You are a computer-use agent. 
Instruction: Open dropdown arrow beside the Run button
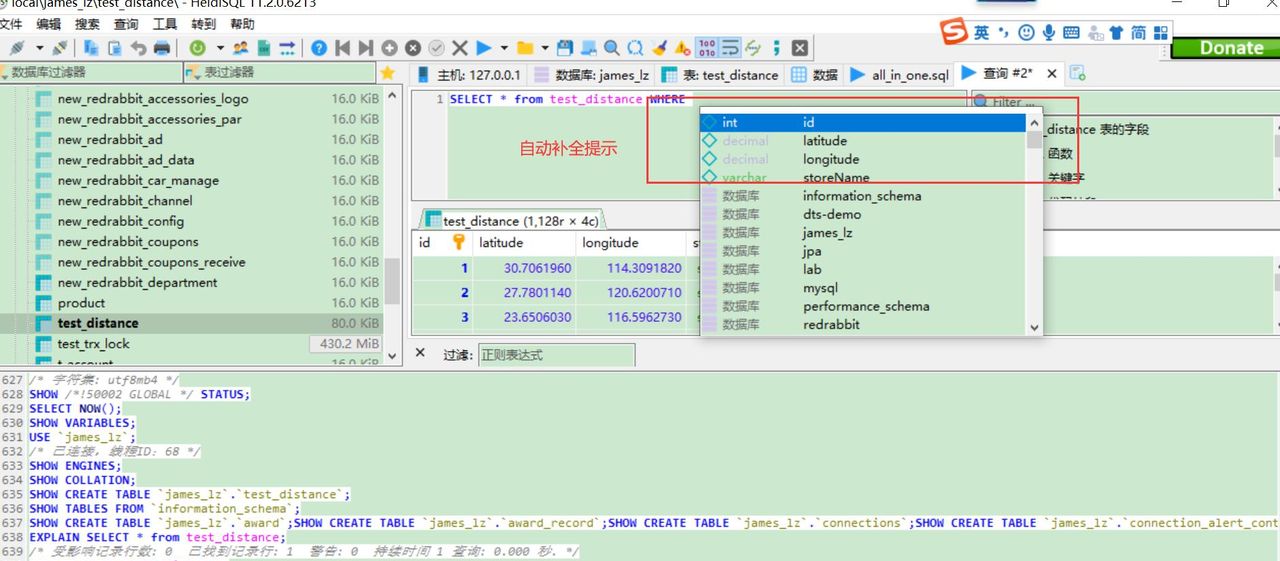click(x=504, y=48)
